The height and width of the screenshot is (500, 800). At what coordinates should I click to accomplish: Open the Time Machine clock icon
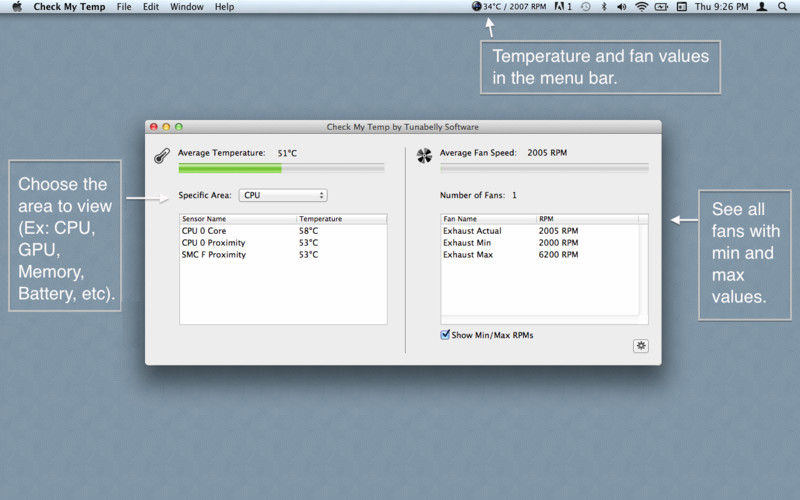coord(585,7)
